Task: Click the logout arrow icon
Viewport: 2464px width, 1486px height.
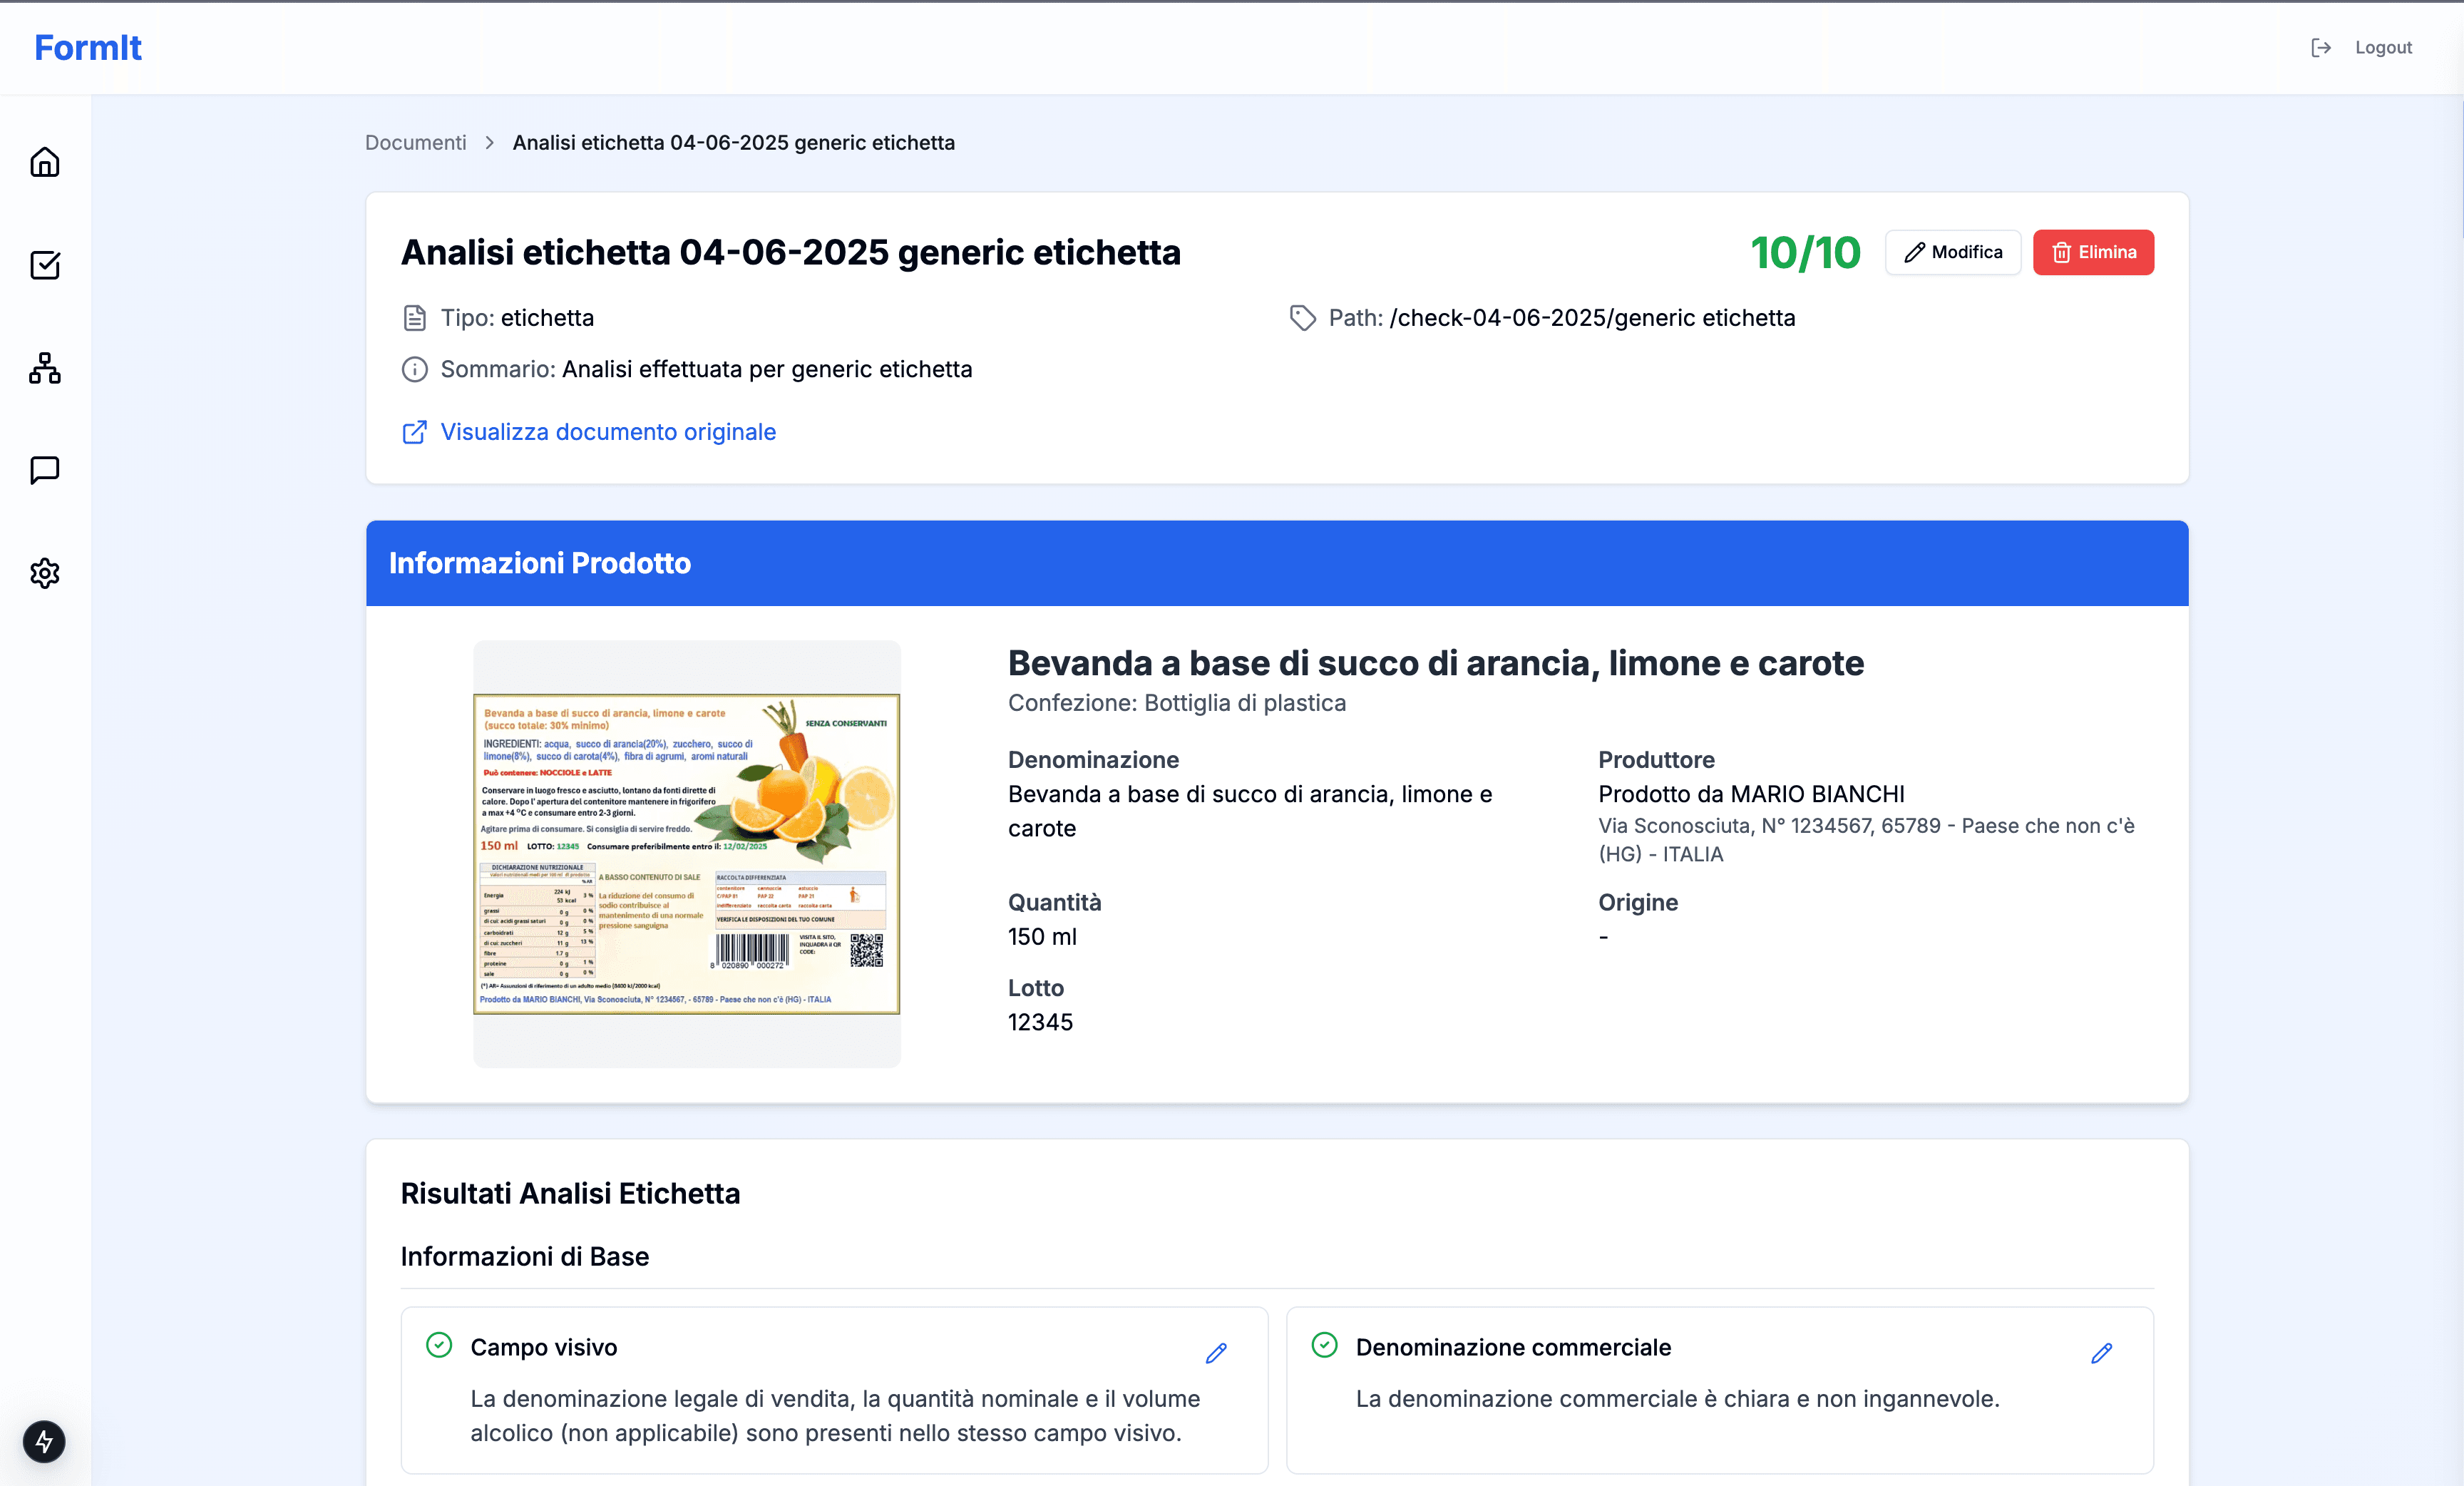Action: click(x=2321, y=48)
